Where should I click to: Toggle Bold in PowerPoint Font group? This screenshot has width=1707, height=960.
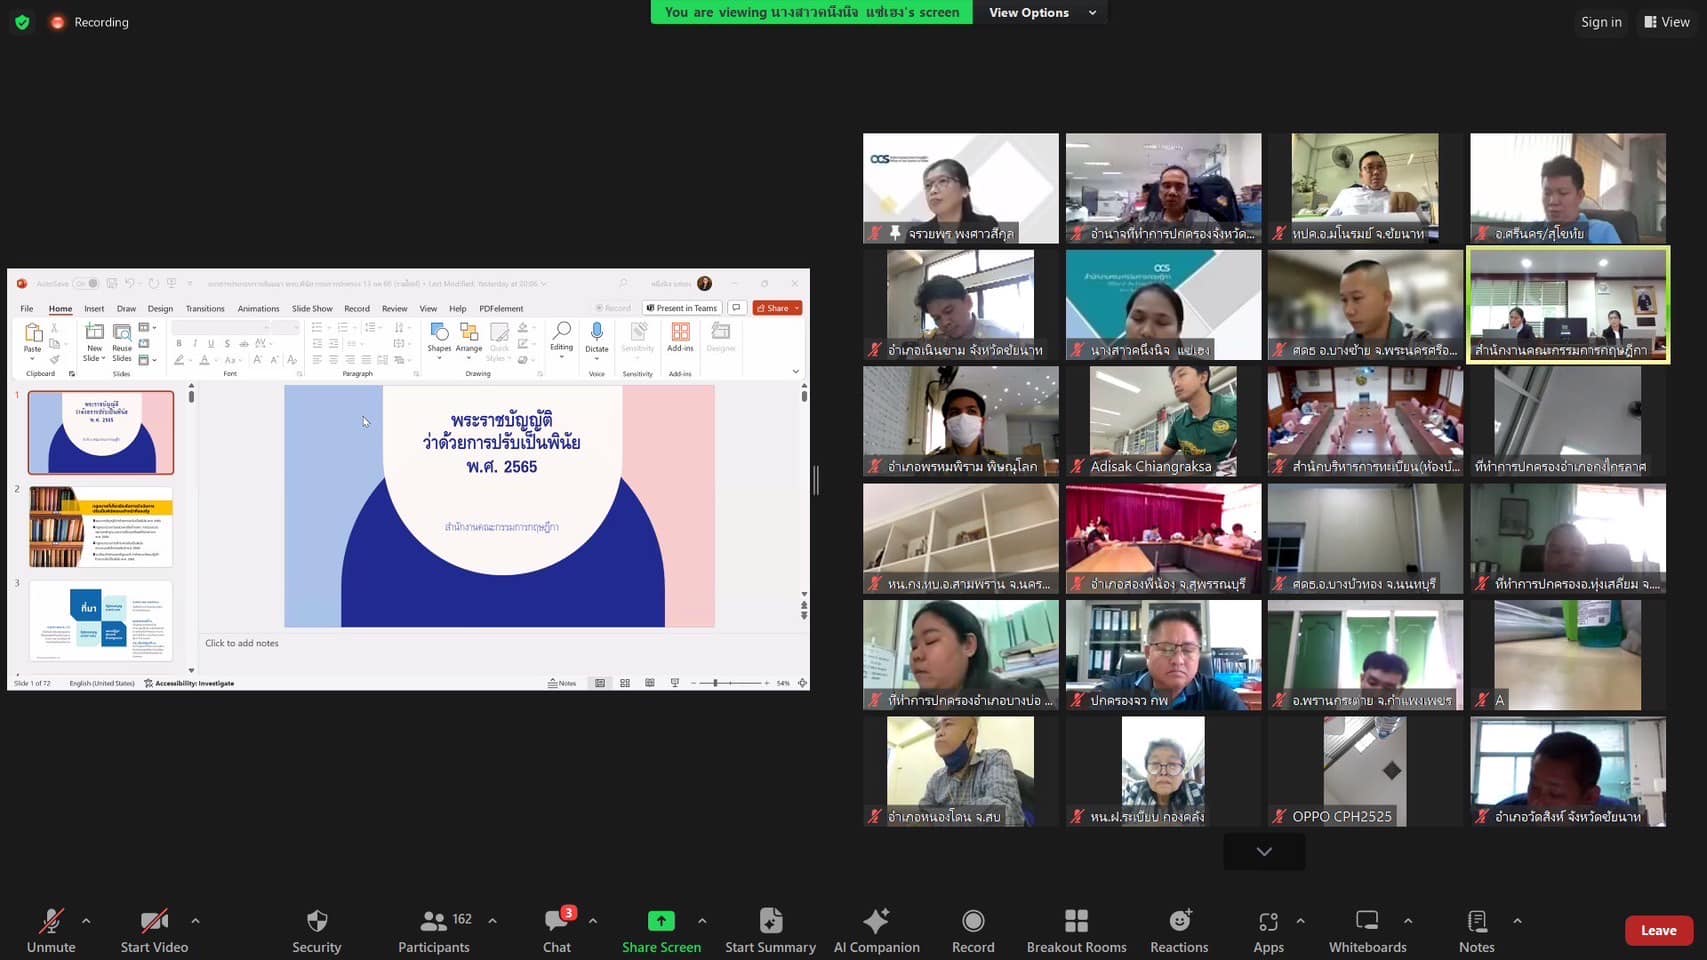179,343
